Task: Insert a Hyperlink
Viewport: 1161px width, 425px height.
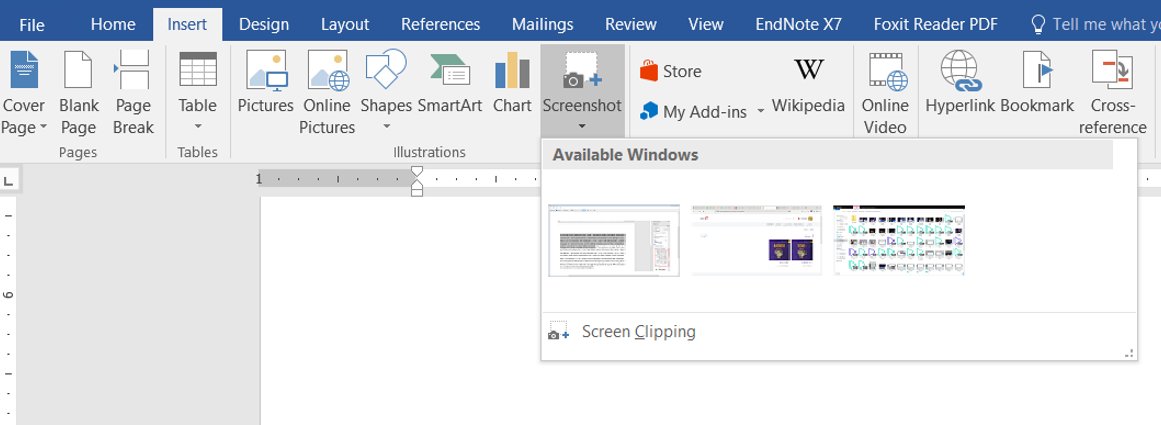Action: pos(960,81)
